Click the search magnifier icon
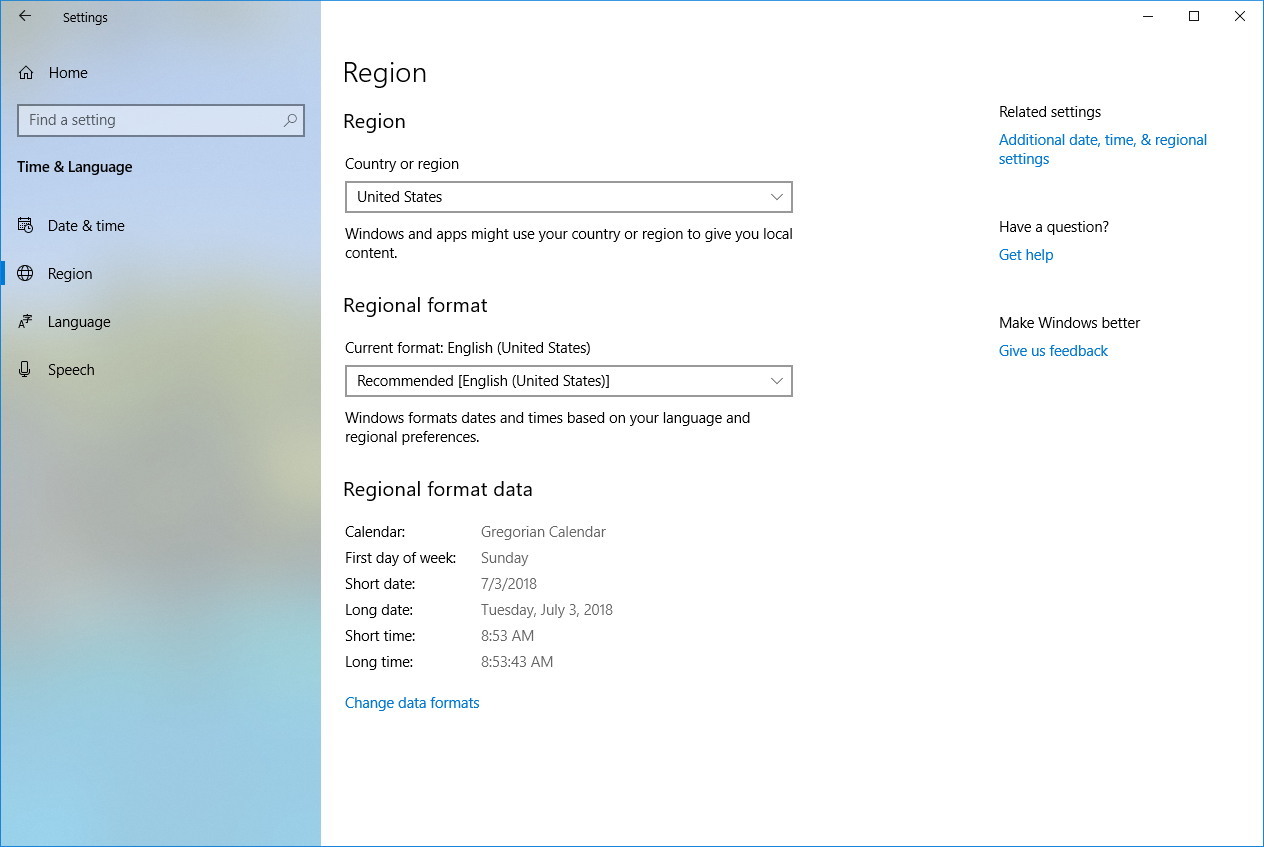This screenshot has width=1264, height=847. 290,120
